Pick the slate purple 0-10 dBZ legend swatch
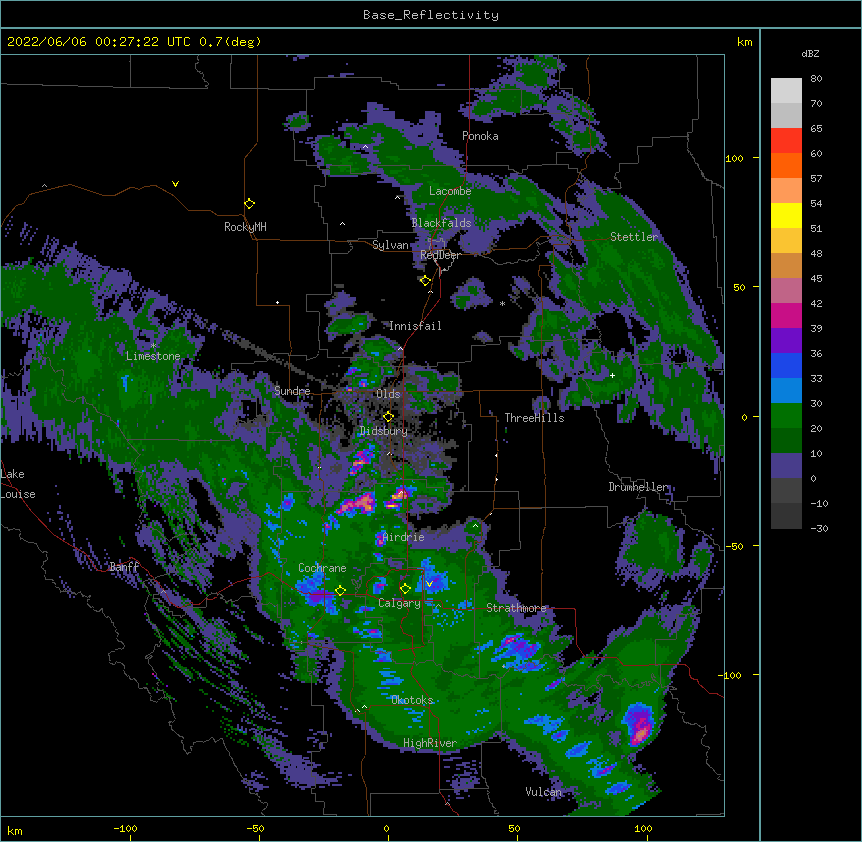 786,466
